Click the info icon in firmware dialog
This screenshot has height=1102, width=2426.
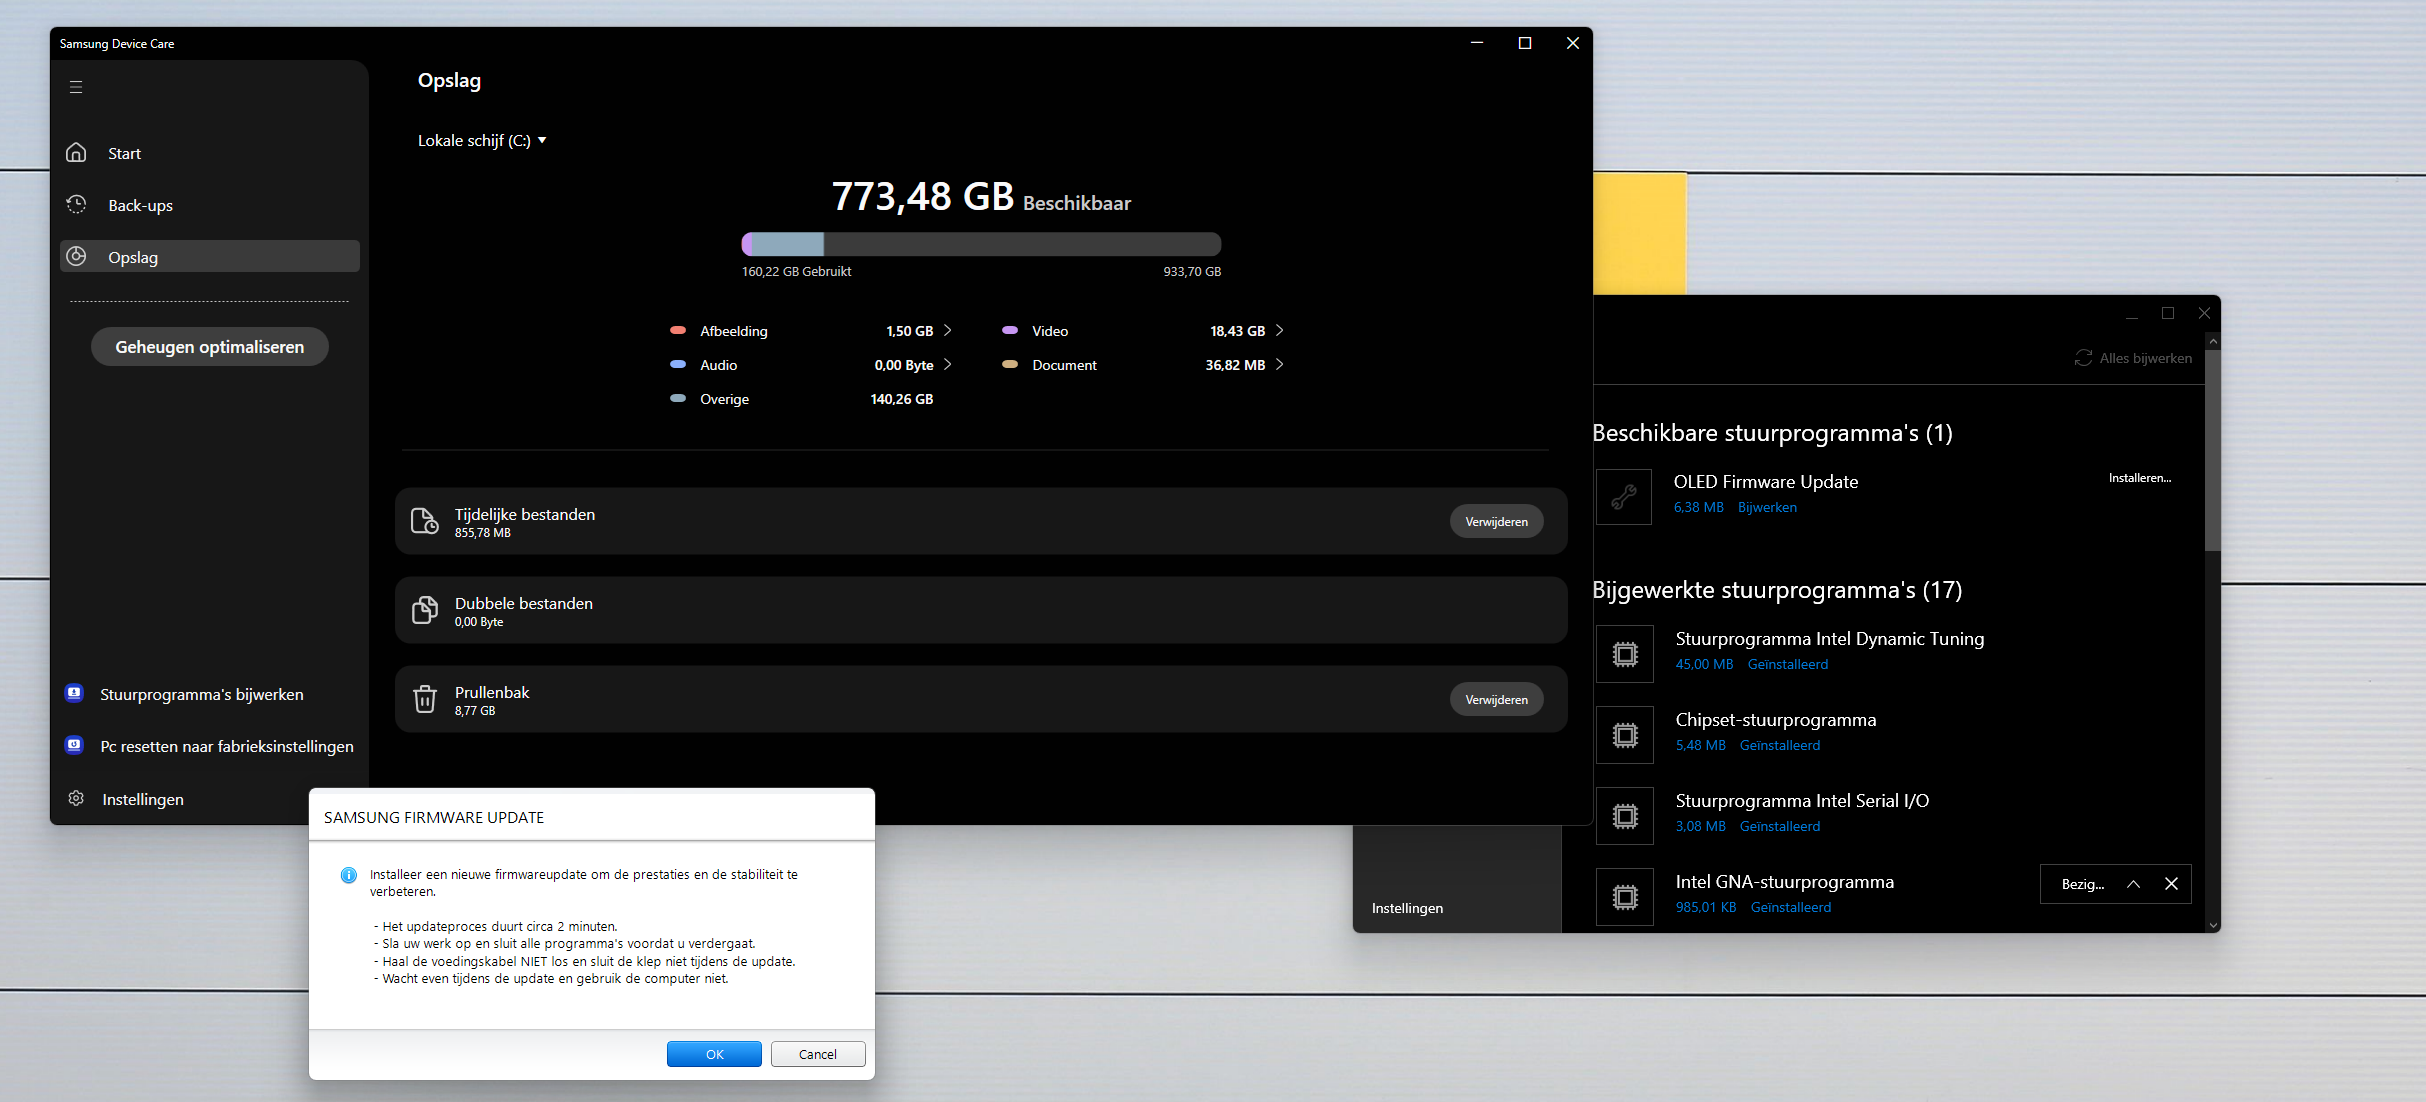349,875
